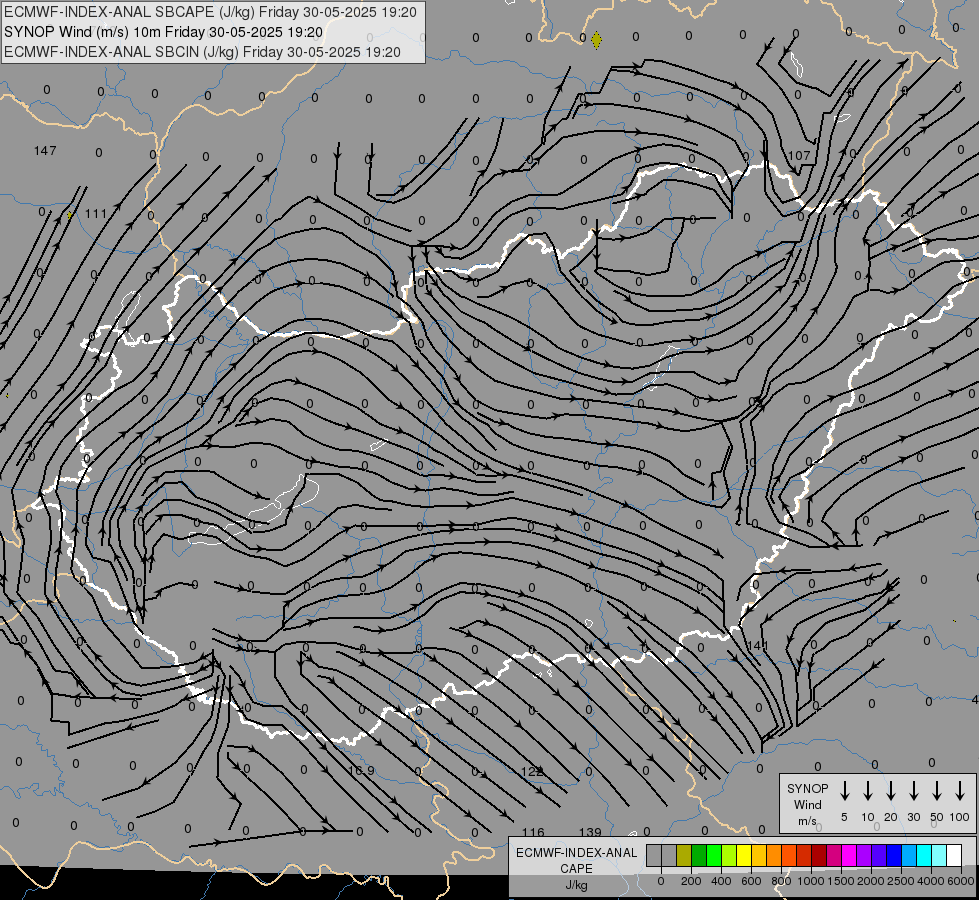Viewport: 979px width, 900px height.
Task: Click the SBCIN title line in the header box
Action: coord(202,52)
